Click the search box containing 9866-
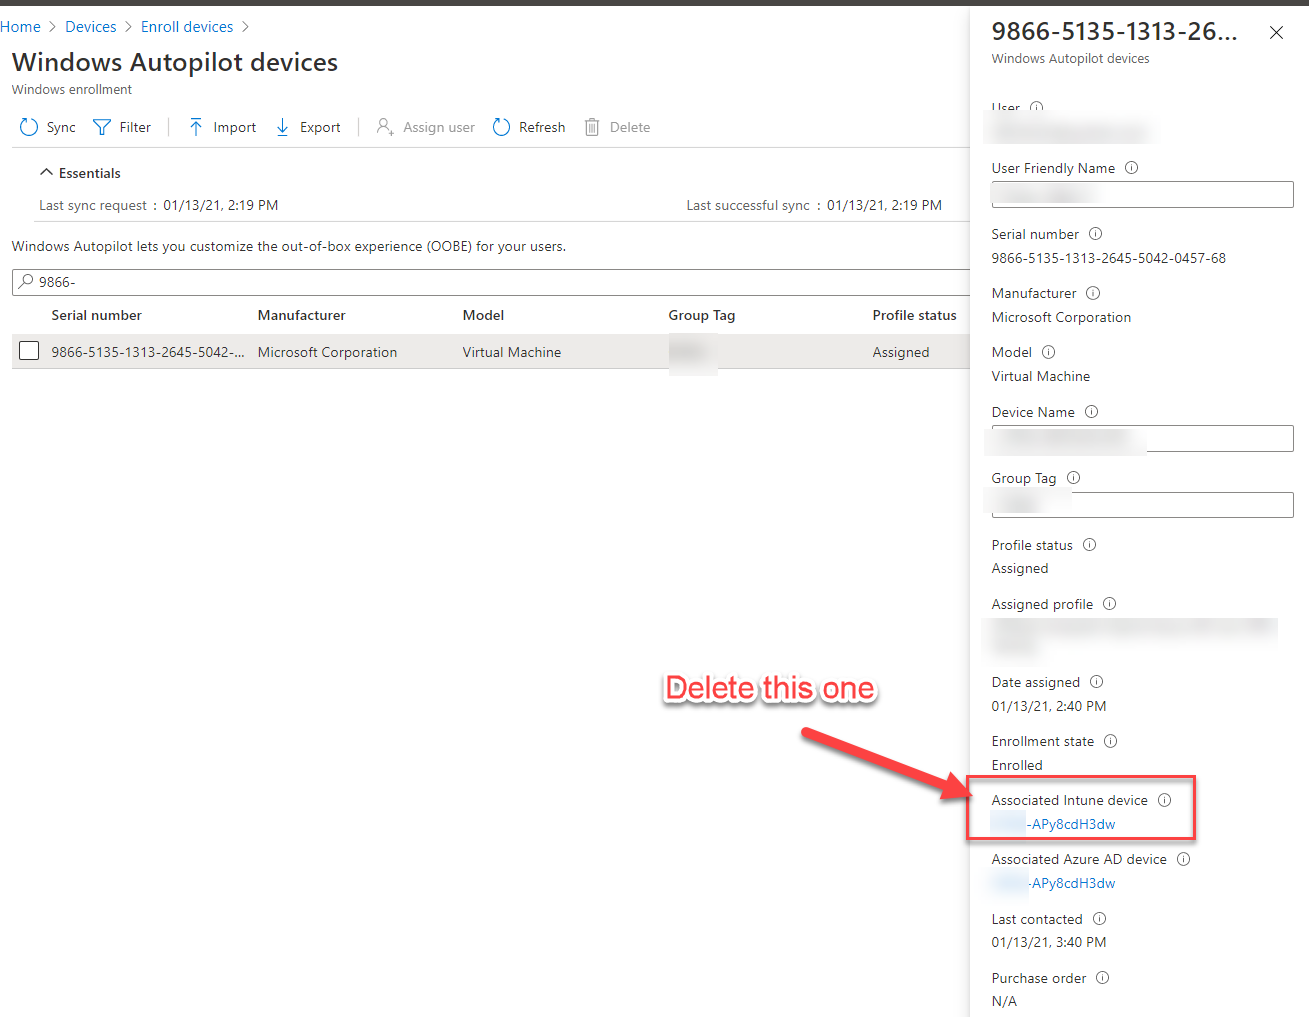Image resolution: width=1309 pixels, height=1017 pixels. (490, 282)
